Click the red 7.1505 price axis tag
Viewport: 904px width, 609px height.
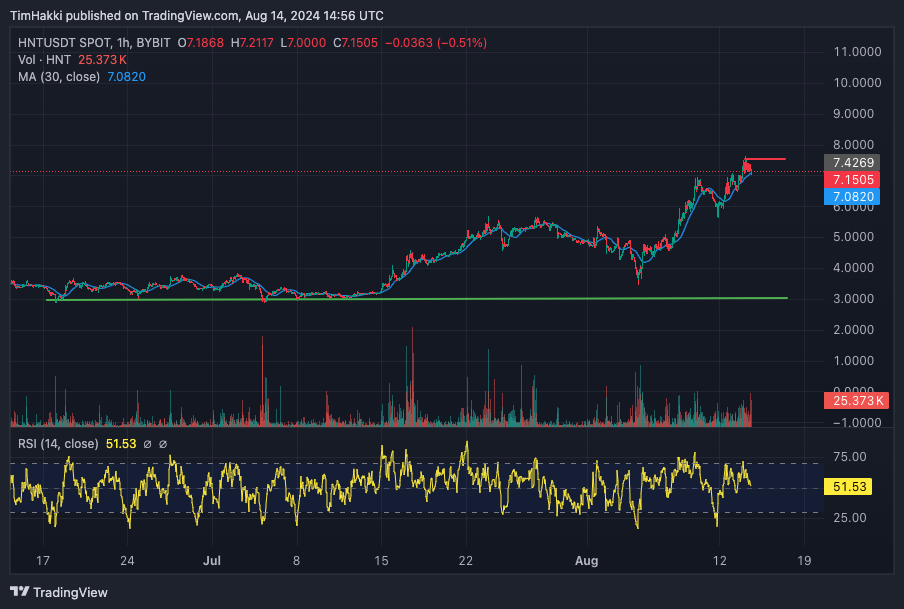pos(852,179)
